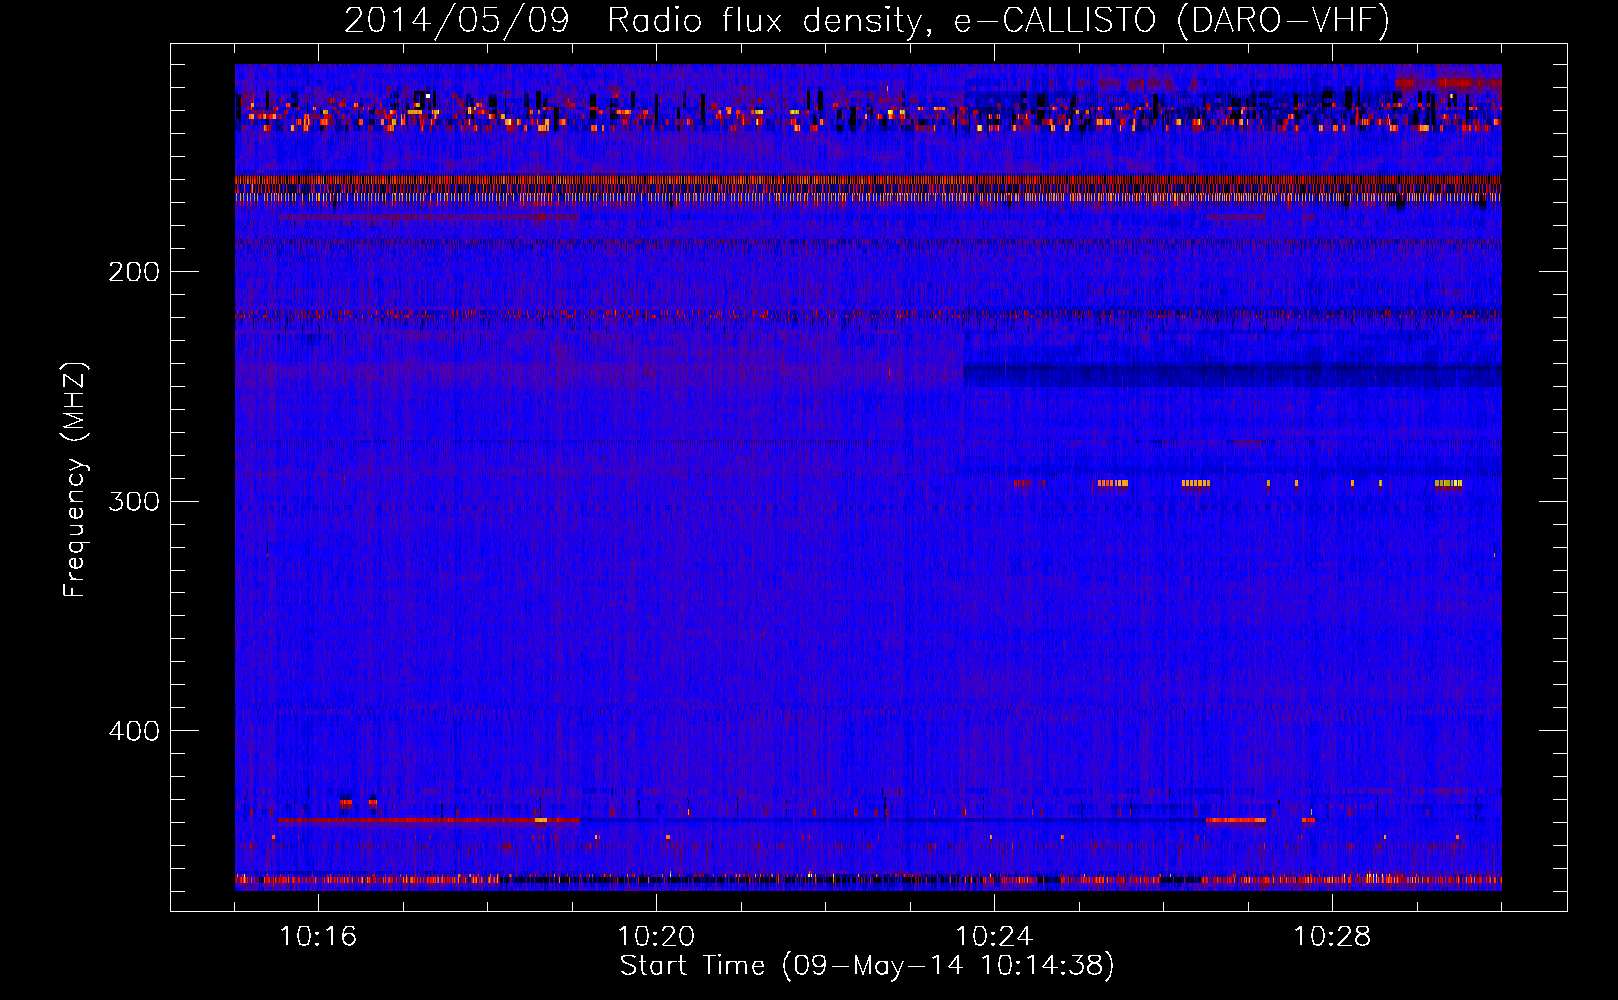Click the '10:24' time axis label
Screen dimensions: 1618x1000
(x=994, y=937)
